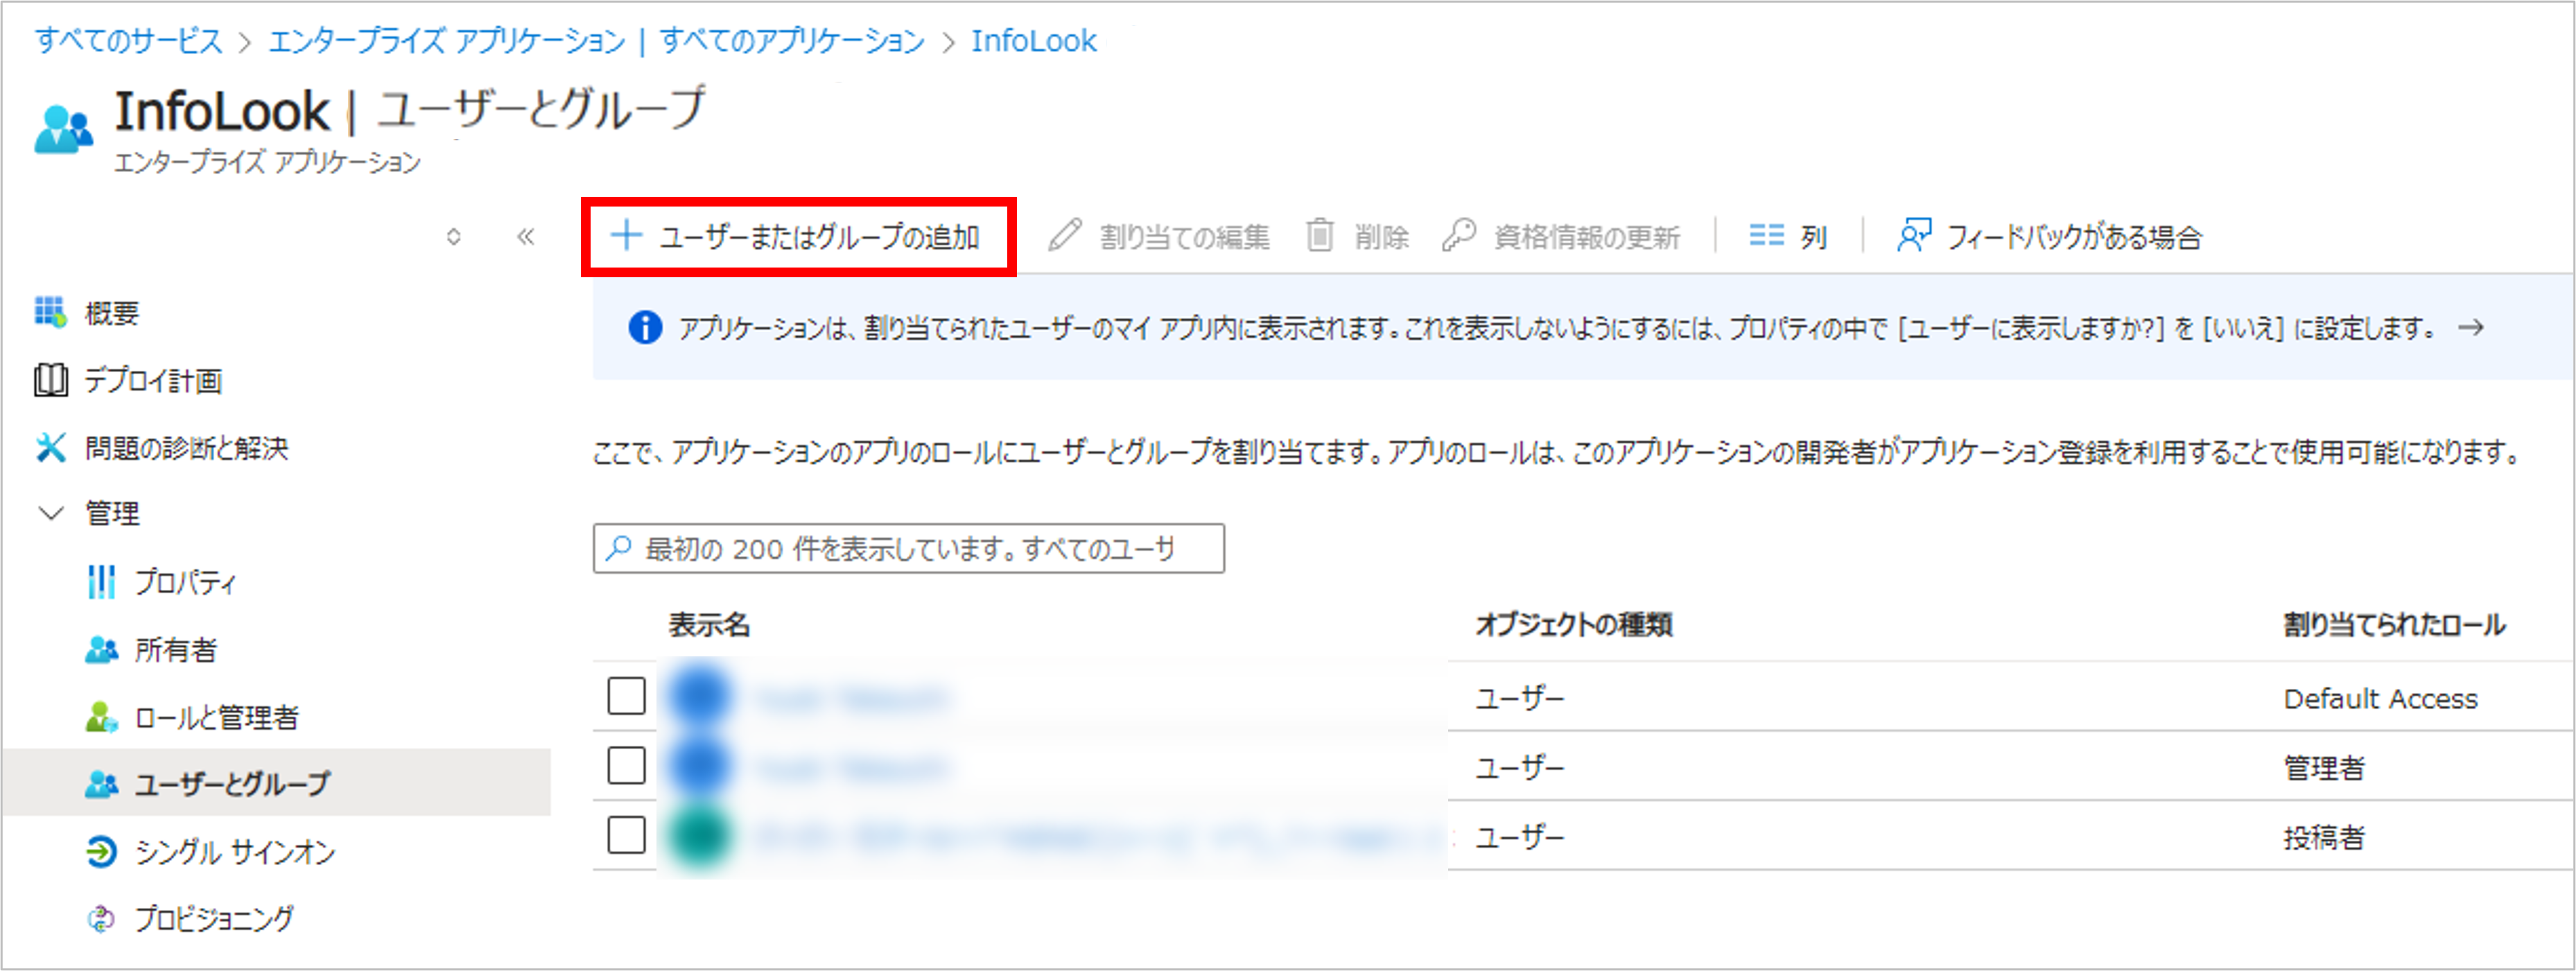The height and width of the screenshot is (971, 2576).
Task: Click the 管理者 role cell
Action: coord(2325,768)
